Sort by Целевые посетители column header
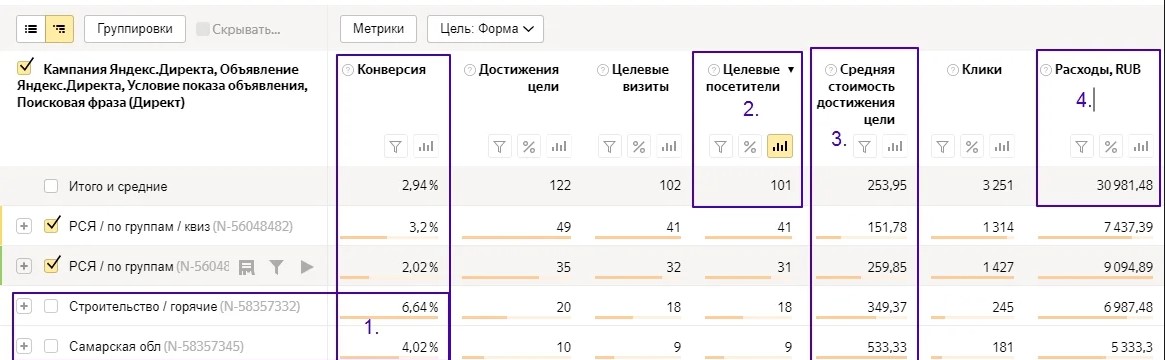This screenshot has height=360, width=1165. point(750,79)
